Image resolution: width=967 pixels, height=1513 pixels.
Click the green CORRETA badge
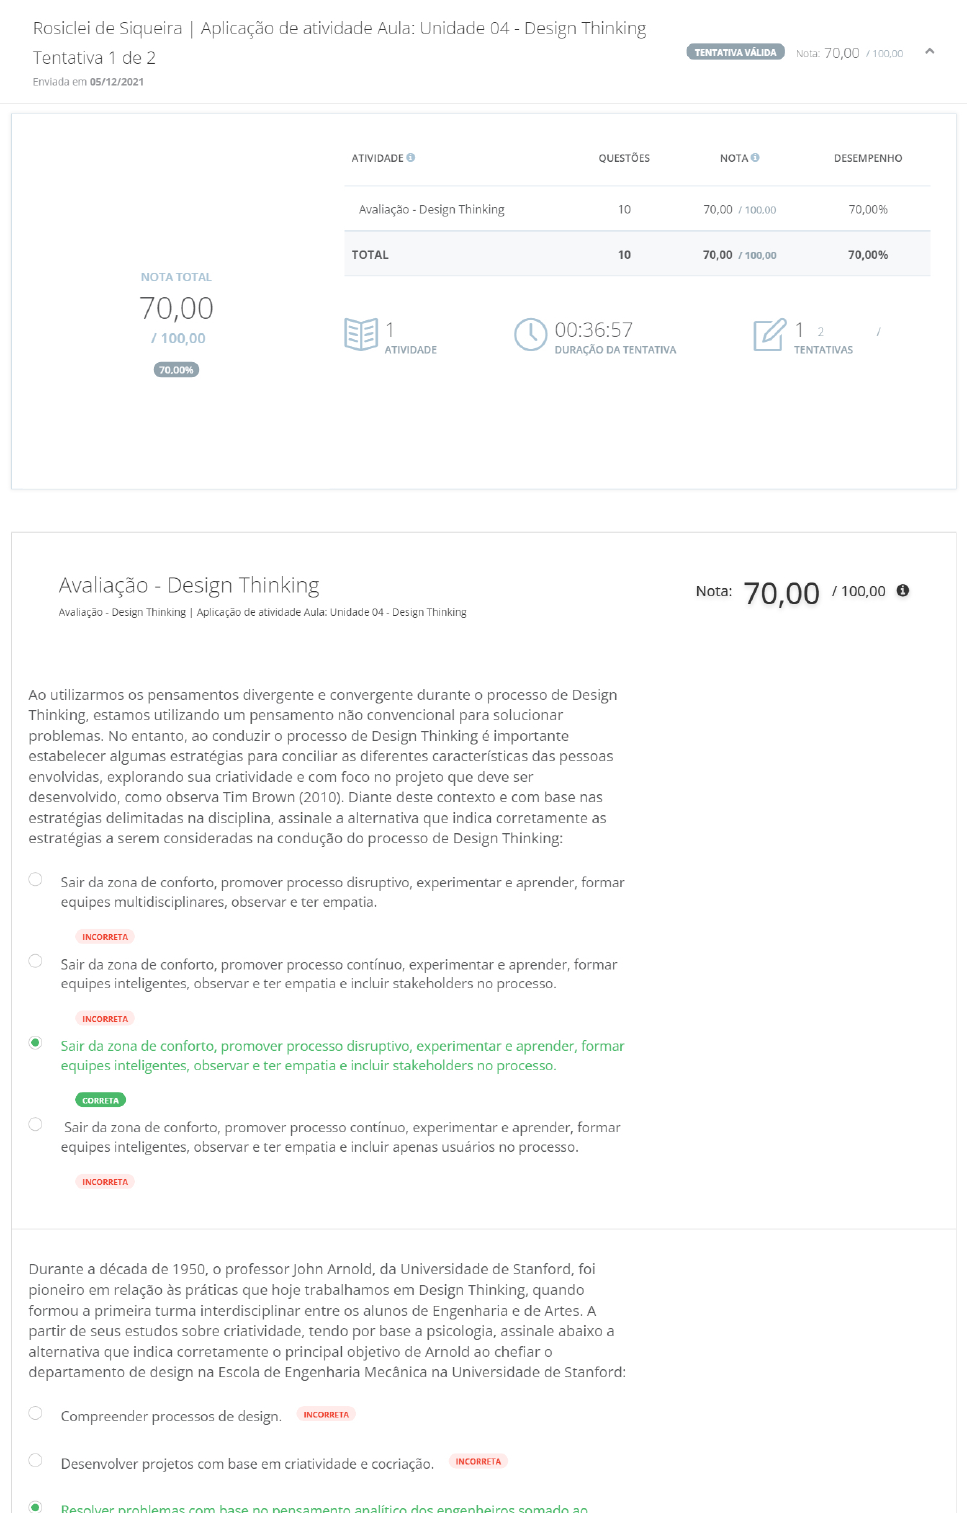point(100,1100)
